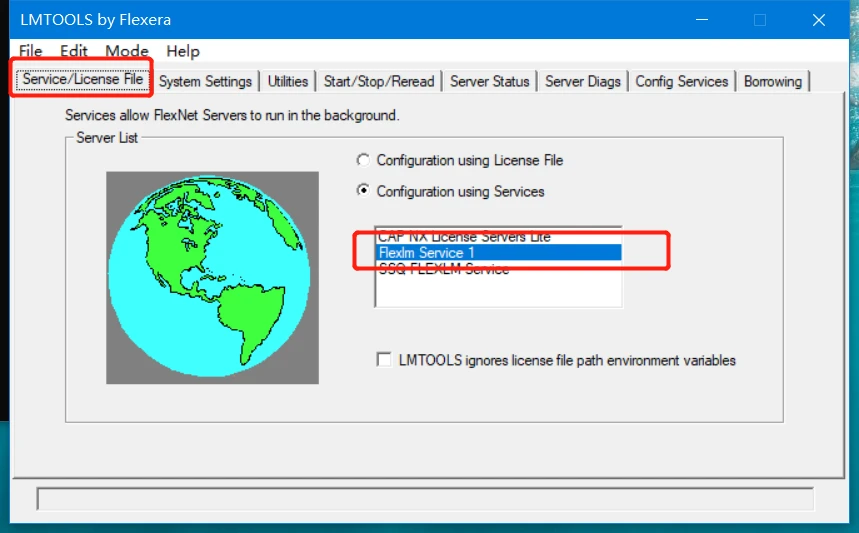Open the Config Services tab
Image resolution: width=859 pixels, height=533 pixels.
click(x=682, y=81)
